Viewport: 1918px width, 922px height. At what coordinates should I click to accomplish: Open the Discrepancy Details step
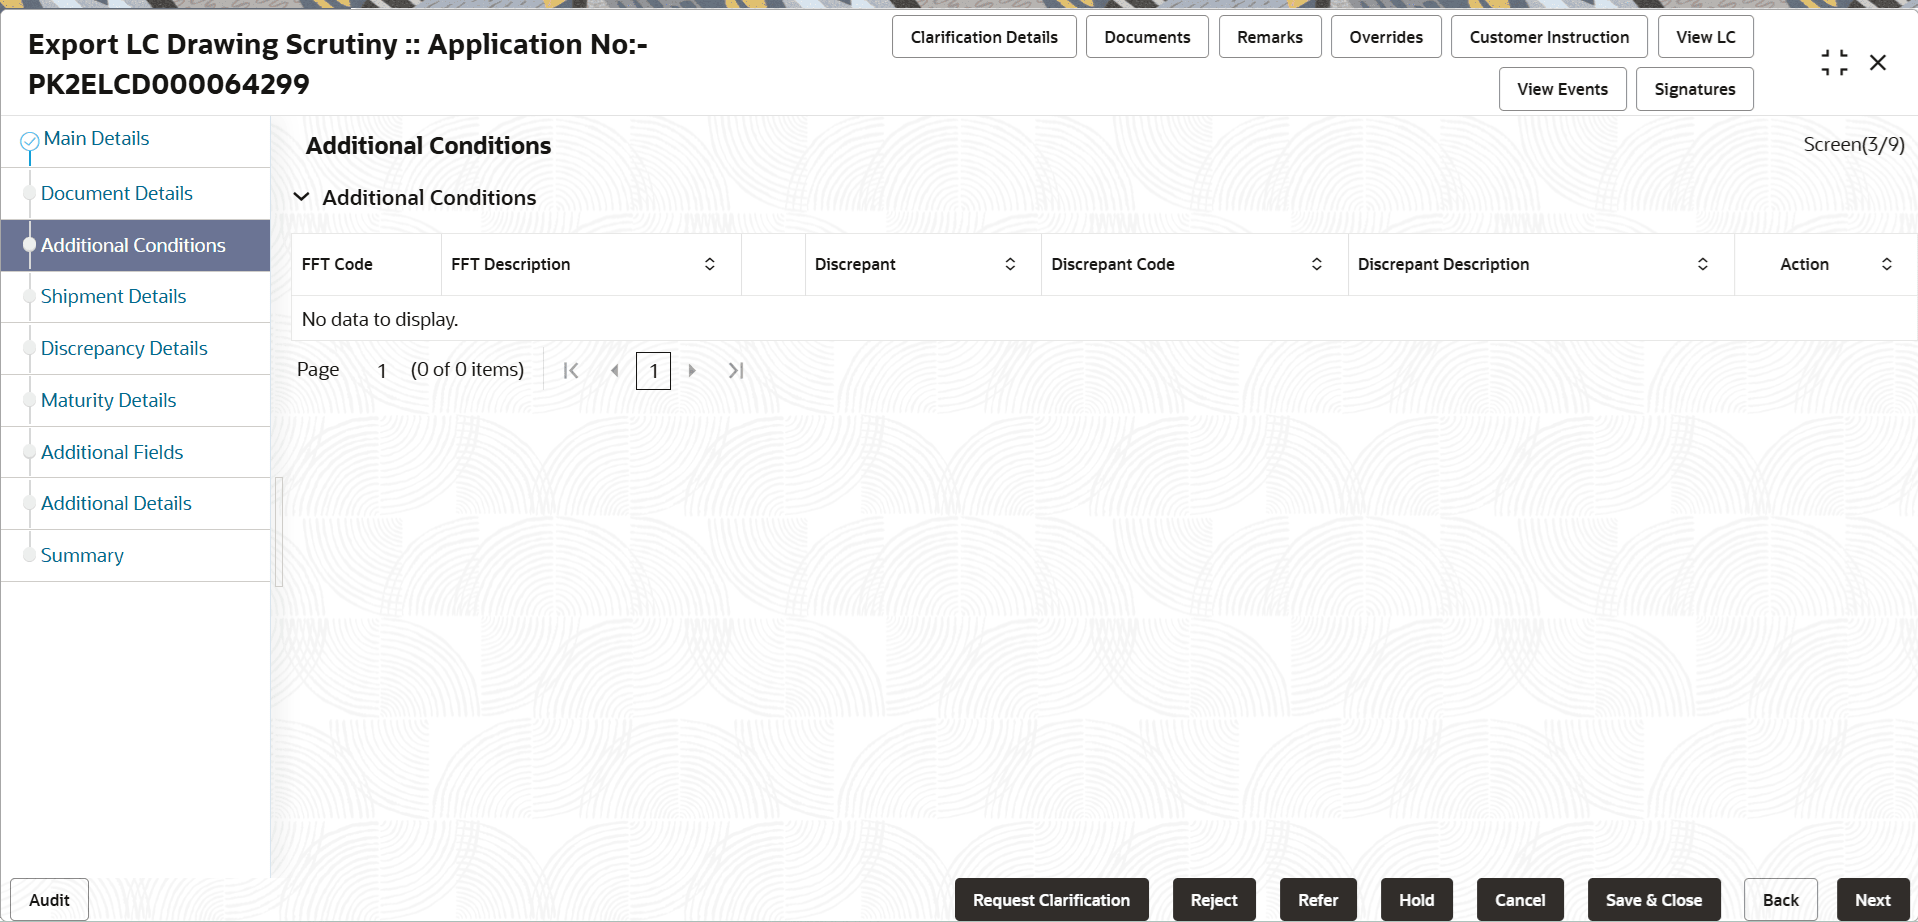click(124, 348)
